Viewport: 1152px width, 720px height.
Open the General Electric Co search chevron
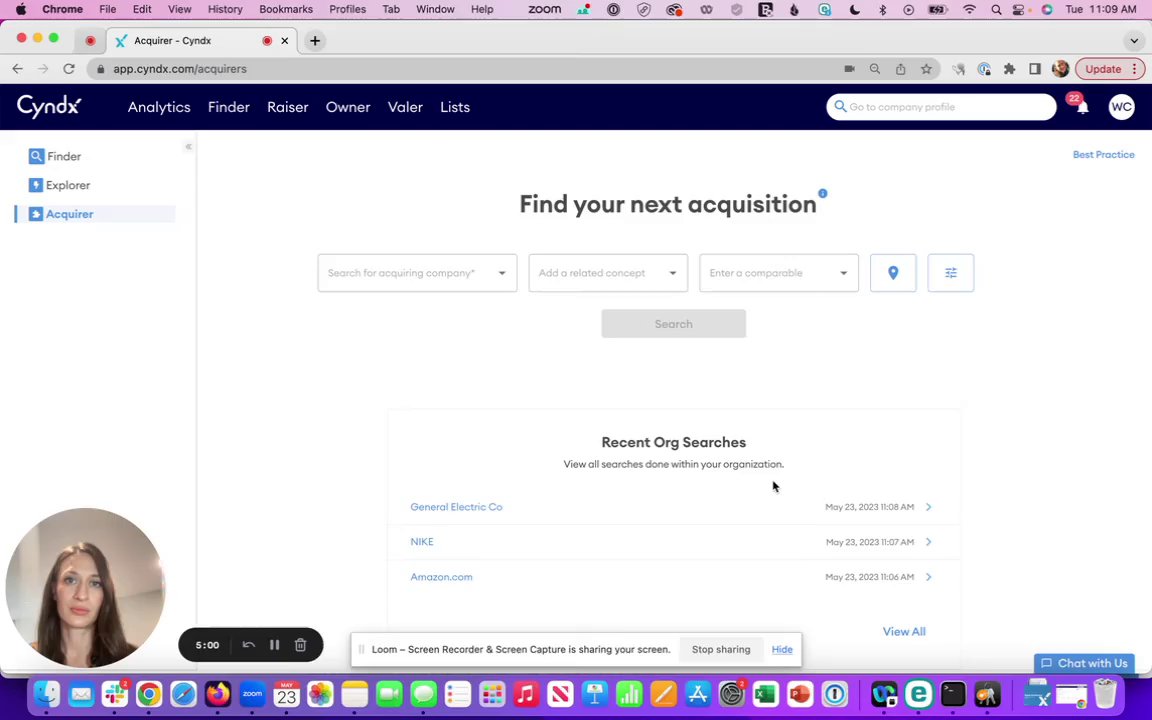click(929, 507)
